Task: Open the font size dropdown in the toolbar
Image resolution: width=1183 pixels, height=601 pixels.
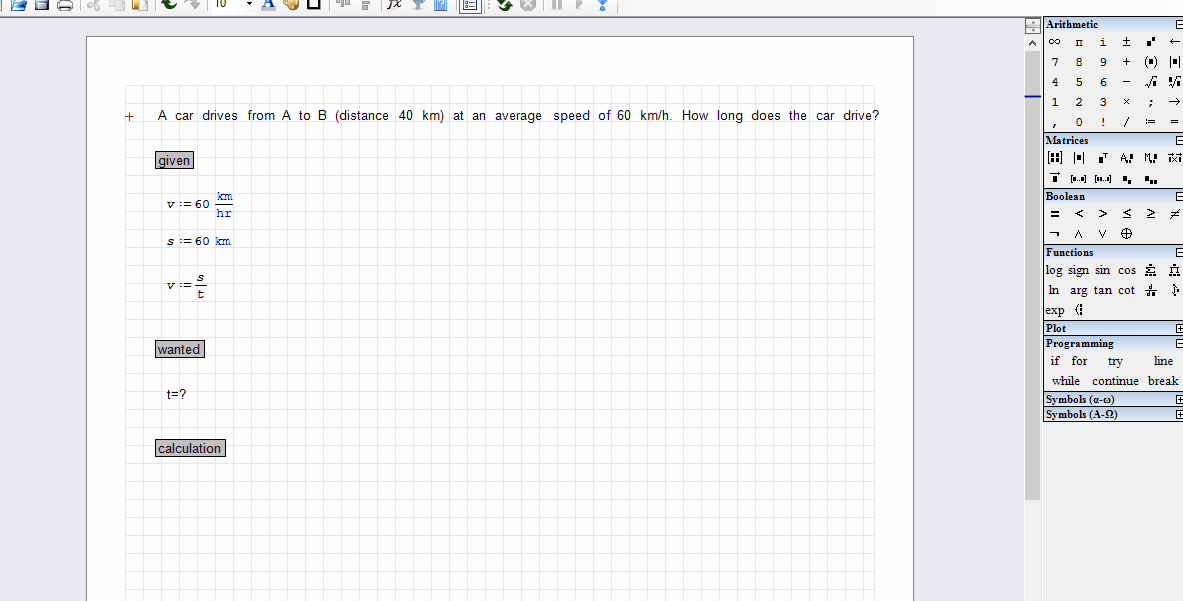Action: click(x=248, y=6)
